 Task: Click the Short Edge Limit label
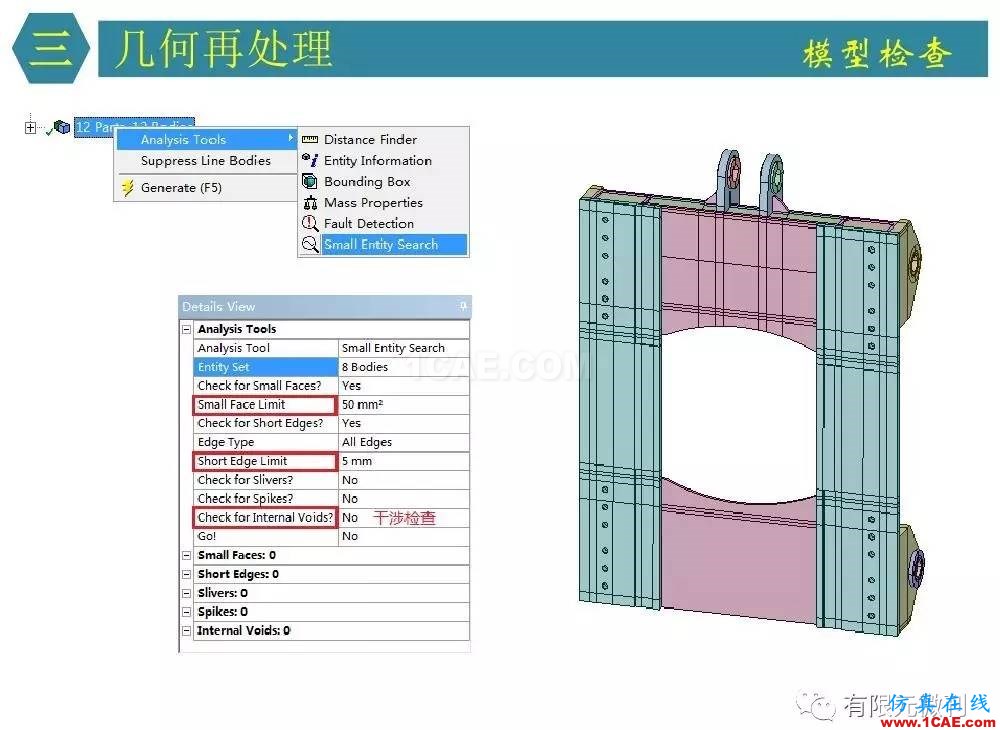[x=265, y=461]
